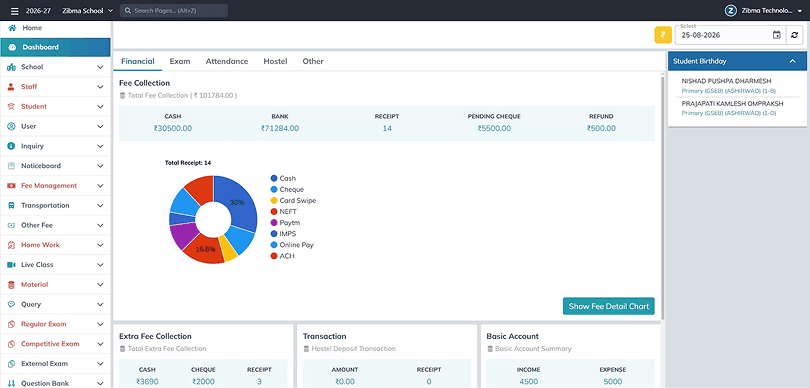Click the Competitive Exam icon
This screenshot has width=810, height=388.
11,344
